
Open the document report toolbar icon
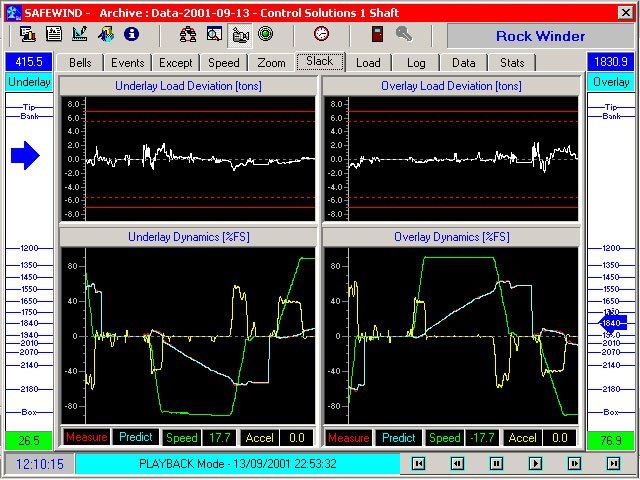[x=53, y=34]
